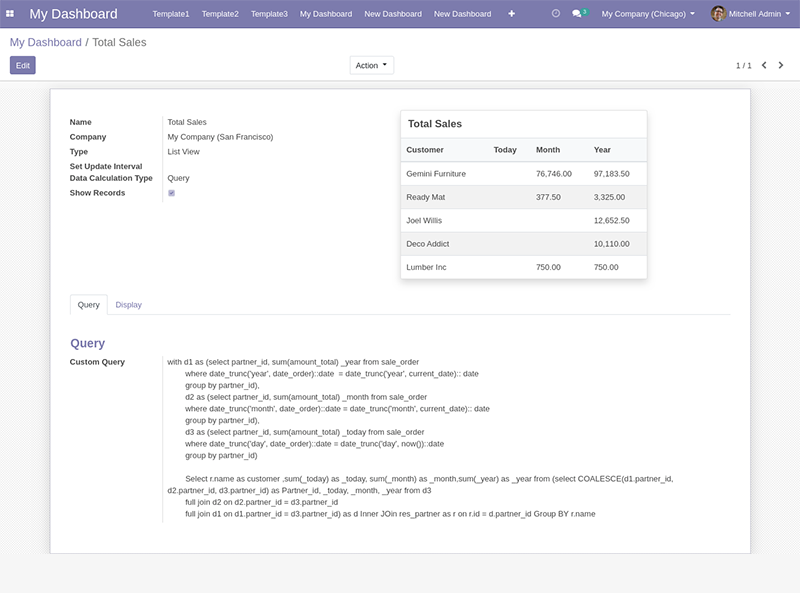Go to next record arrow
800x593 pixels.
[782, 65]
